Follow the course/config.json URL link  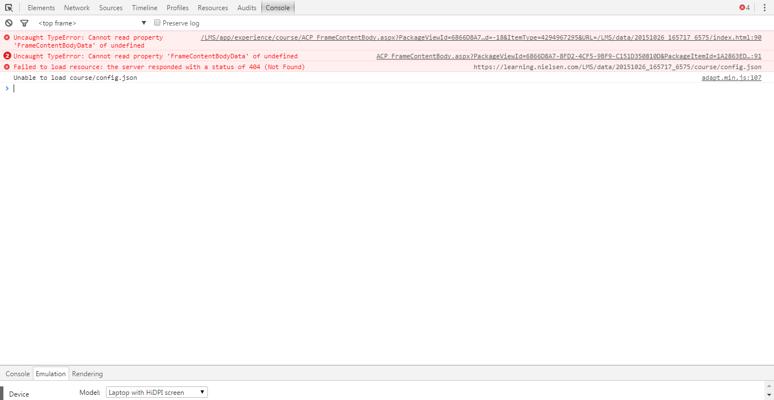tap(617, 67)
